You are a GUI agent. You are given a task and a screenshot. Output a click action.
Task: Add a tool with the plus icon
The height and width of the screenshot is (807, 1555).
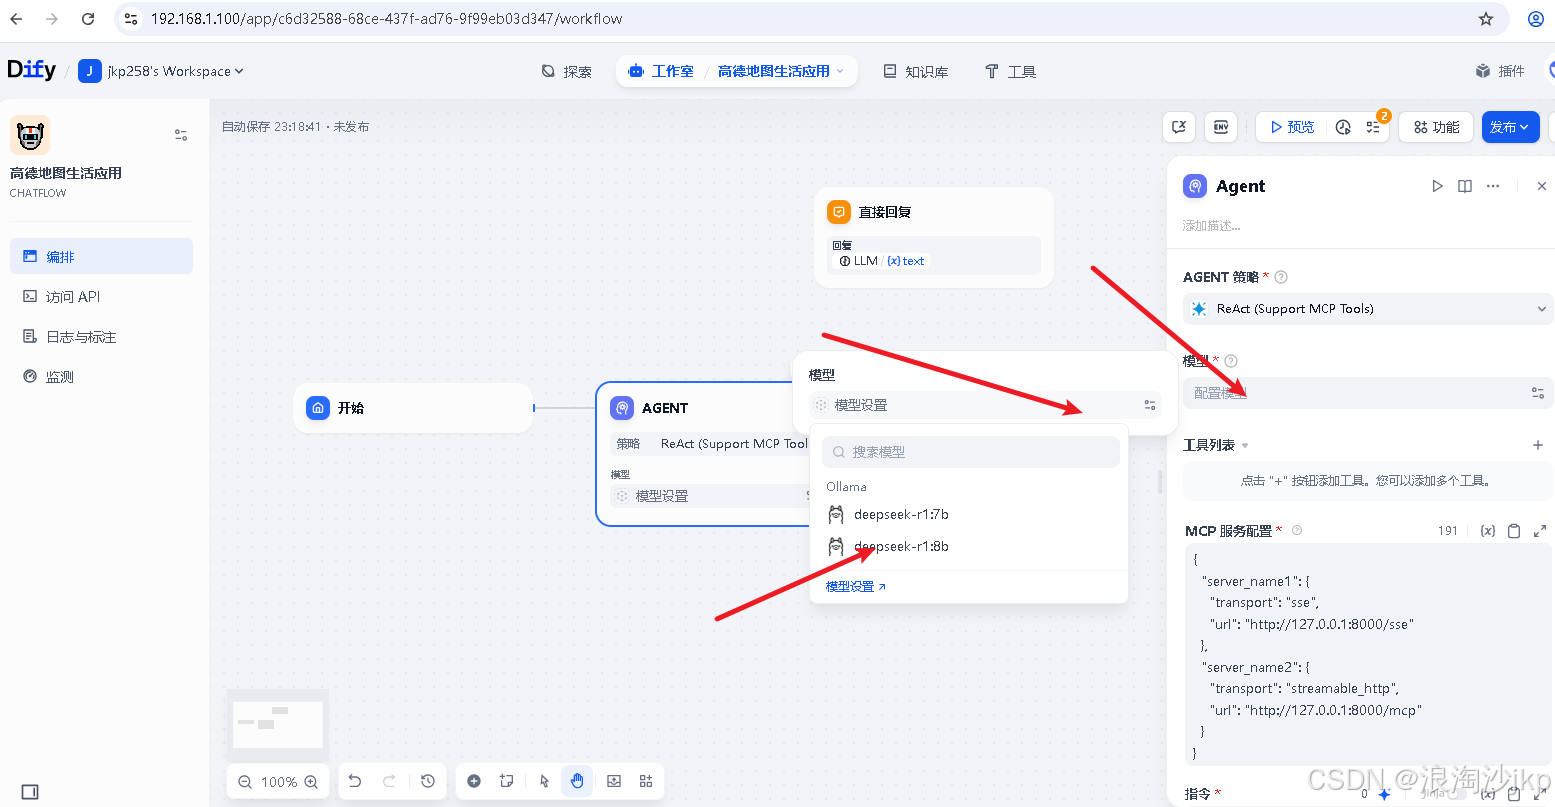[1538, 445]
